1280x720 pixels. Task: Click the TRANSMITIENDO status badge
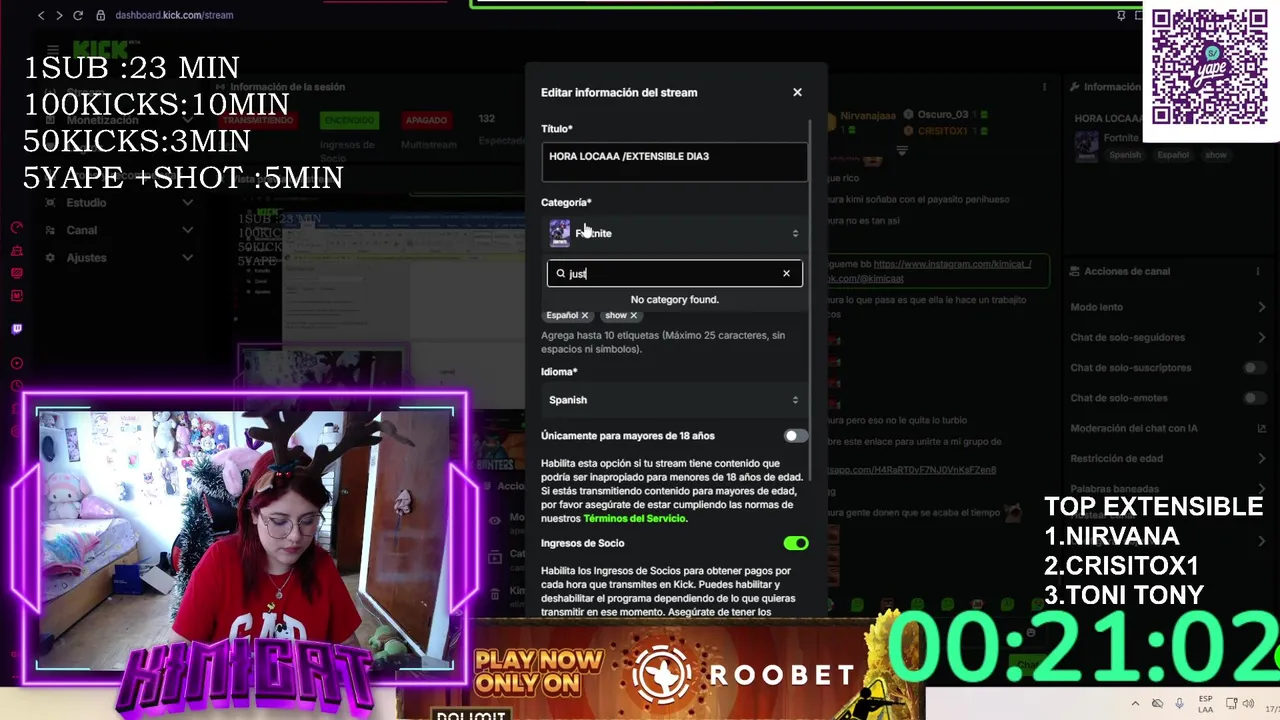(258, 120)
